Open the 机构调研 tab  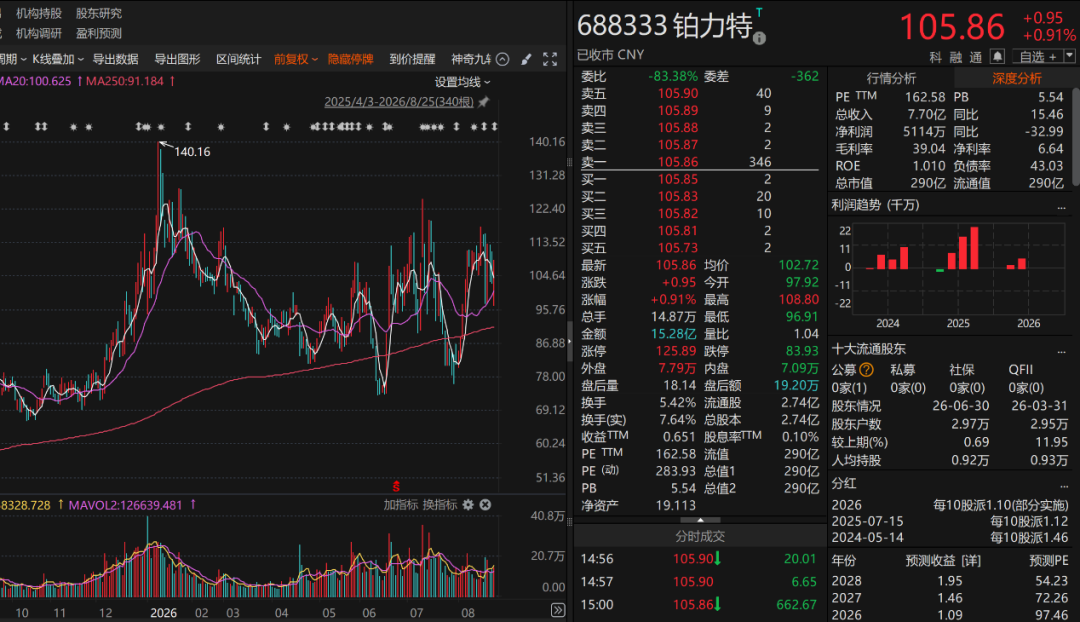coord(39,33)
